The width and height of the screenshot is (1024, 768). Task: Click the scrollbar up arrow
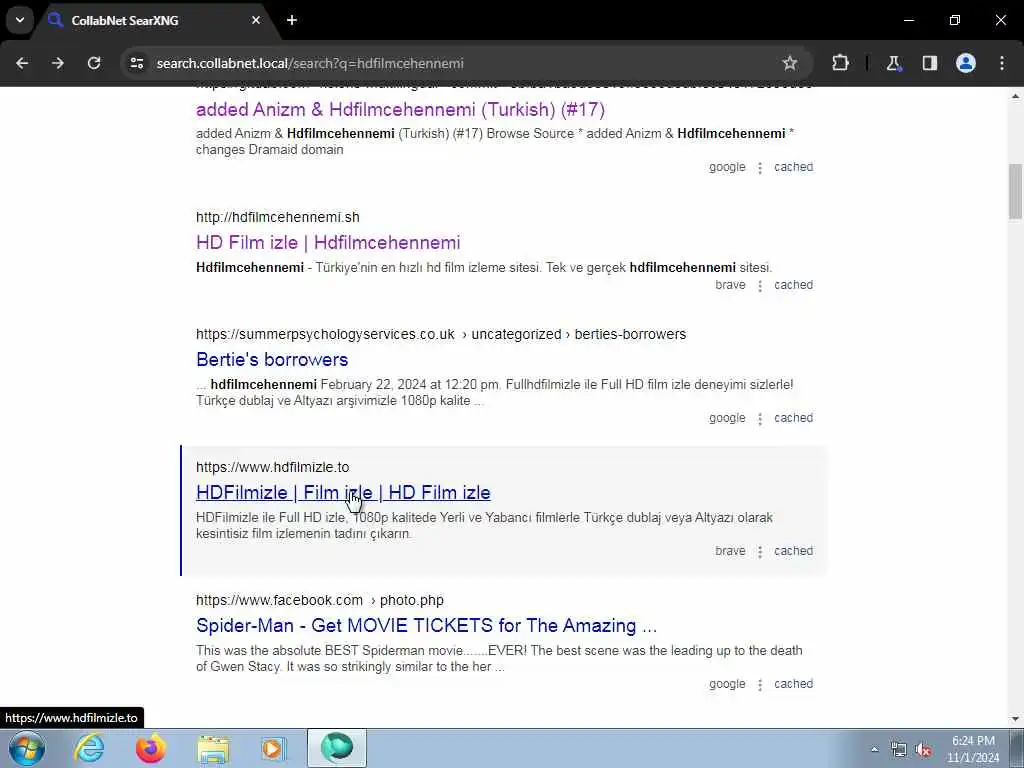coord(1015,96)
